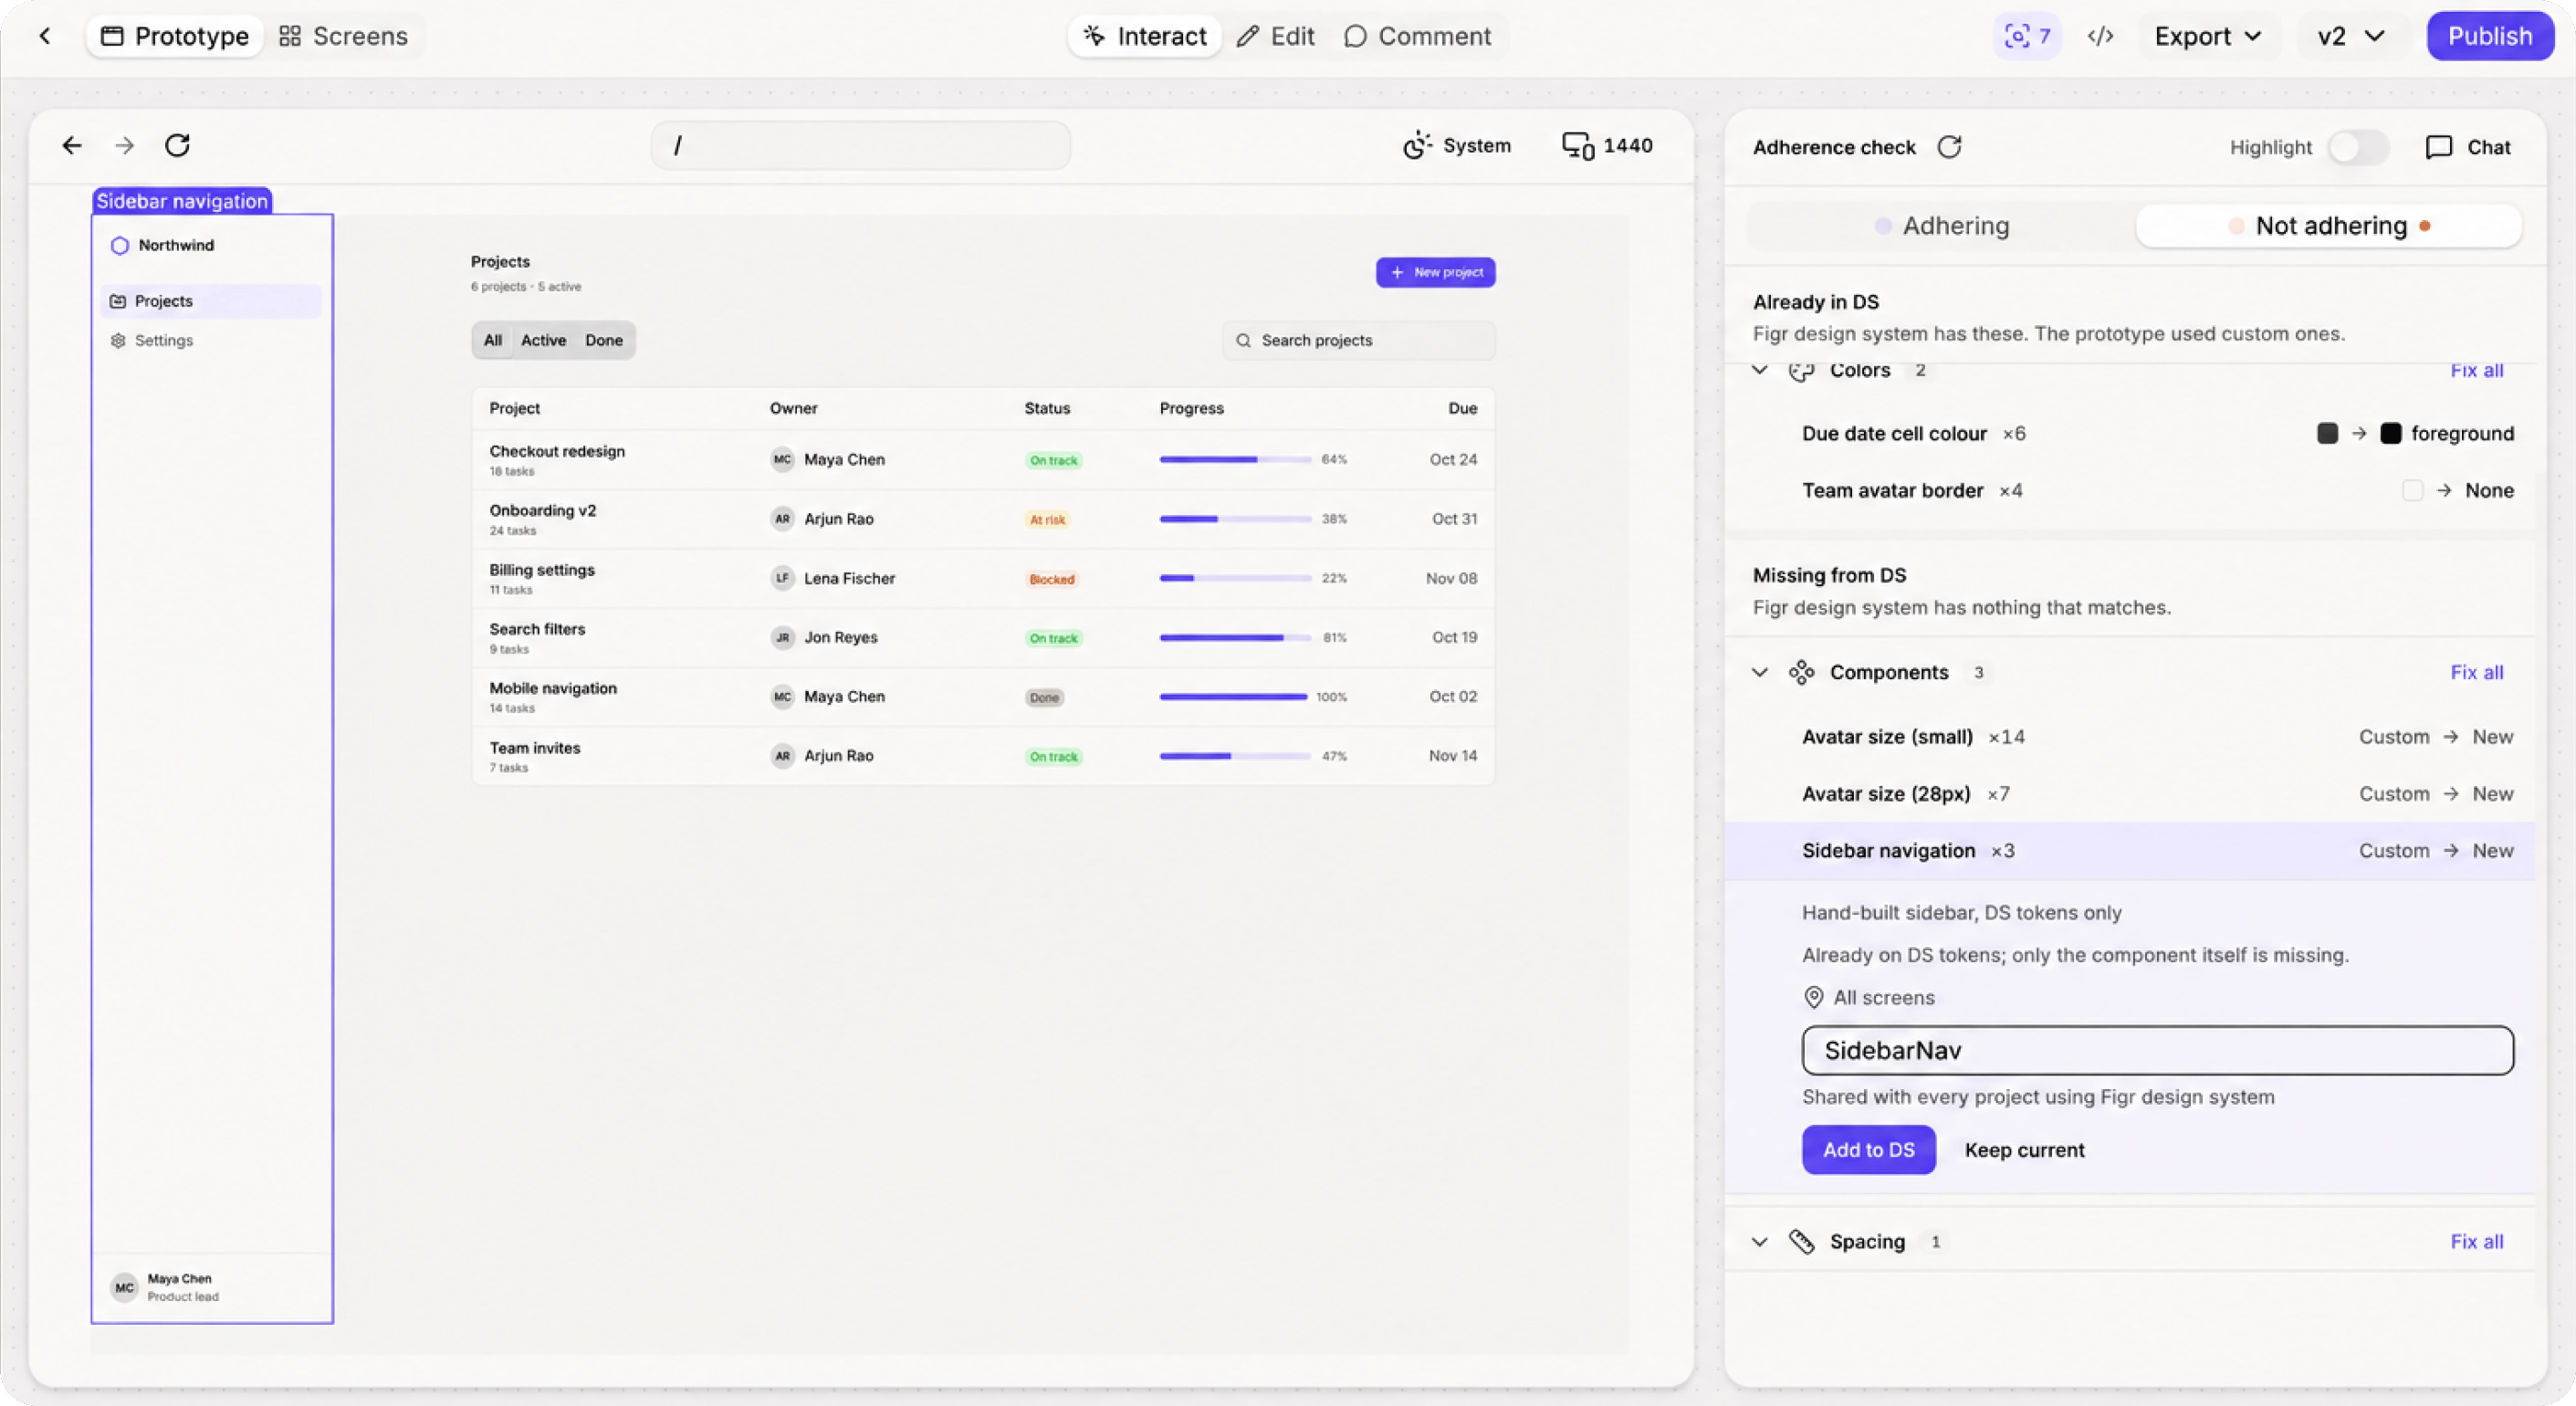
Task: Switch to Edit mode
Action: 1275,36
